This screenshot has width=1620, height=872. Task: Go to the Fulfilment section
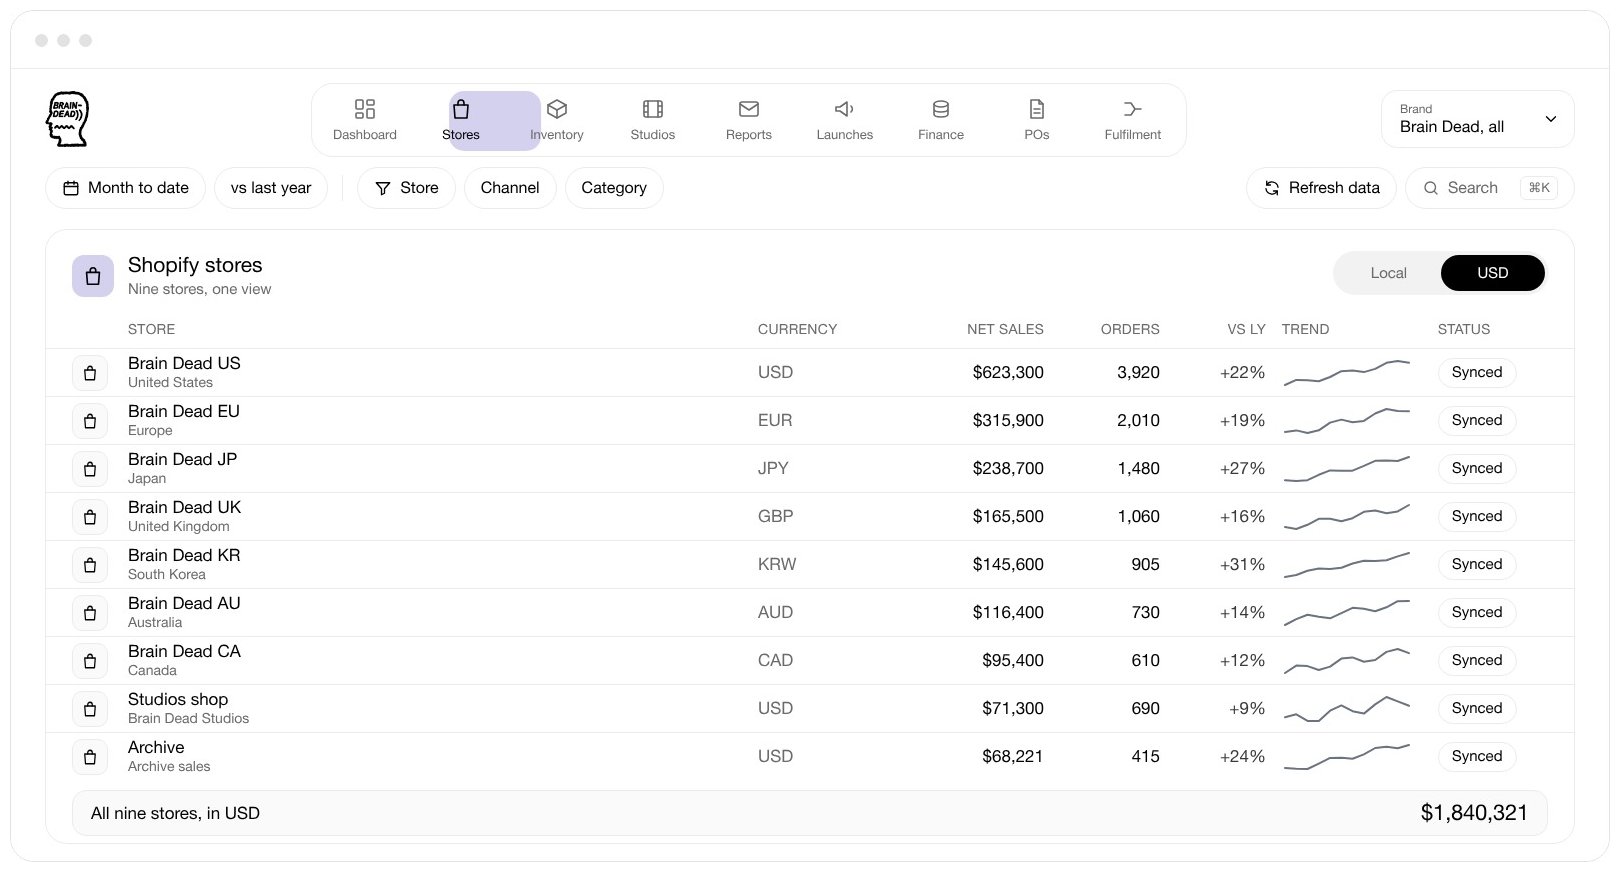[1133, 120]
